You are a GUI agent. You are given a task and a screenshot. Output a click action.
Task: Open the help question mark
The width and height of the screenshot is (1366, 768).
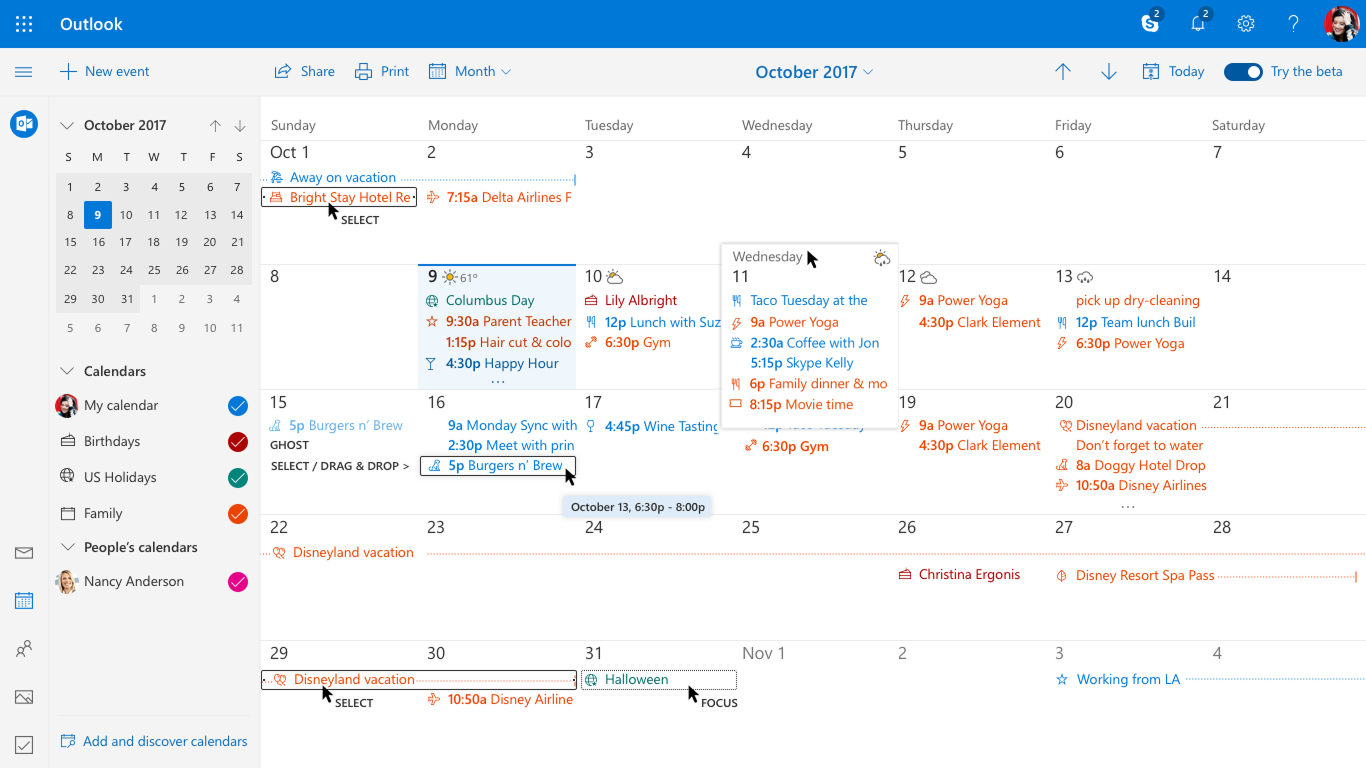point(1293,24)
